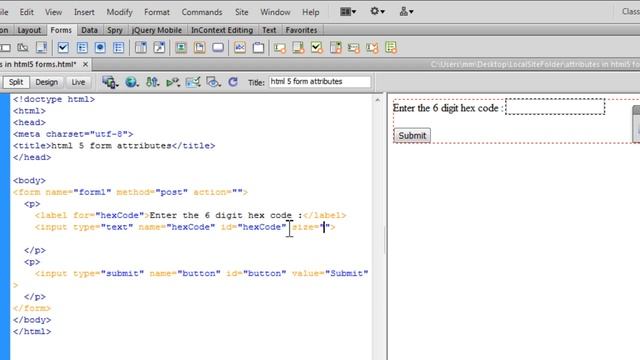Insert Spry Validation Confirm
This screenshot has width=640, height=360.
coord(372,48)
